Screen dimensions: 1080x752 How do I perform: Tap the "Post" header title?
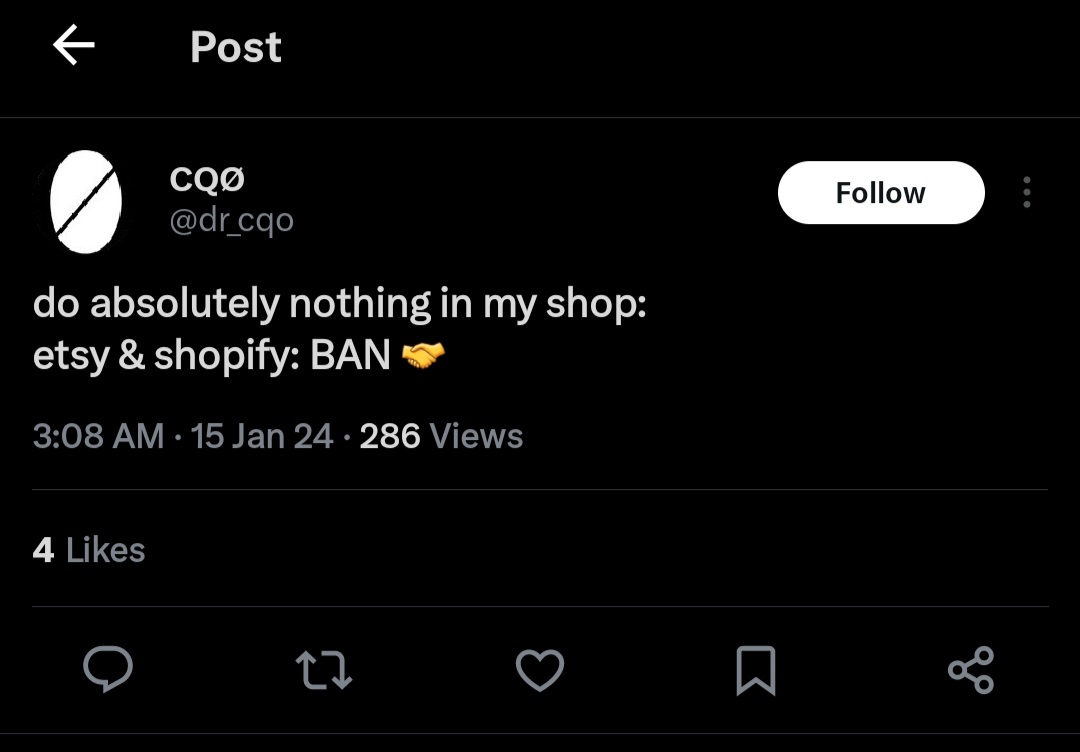tap(236, 47)
